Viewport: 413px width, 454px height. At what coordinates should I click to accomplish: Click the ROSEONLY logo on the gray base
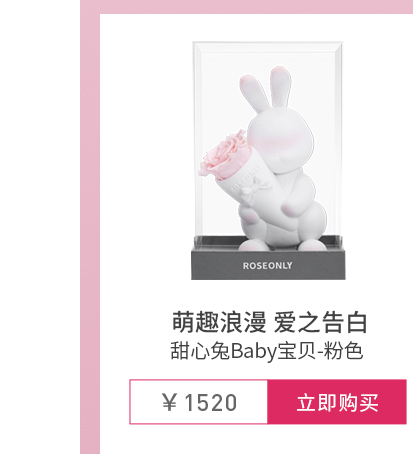267,266
